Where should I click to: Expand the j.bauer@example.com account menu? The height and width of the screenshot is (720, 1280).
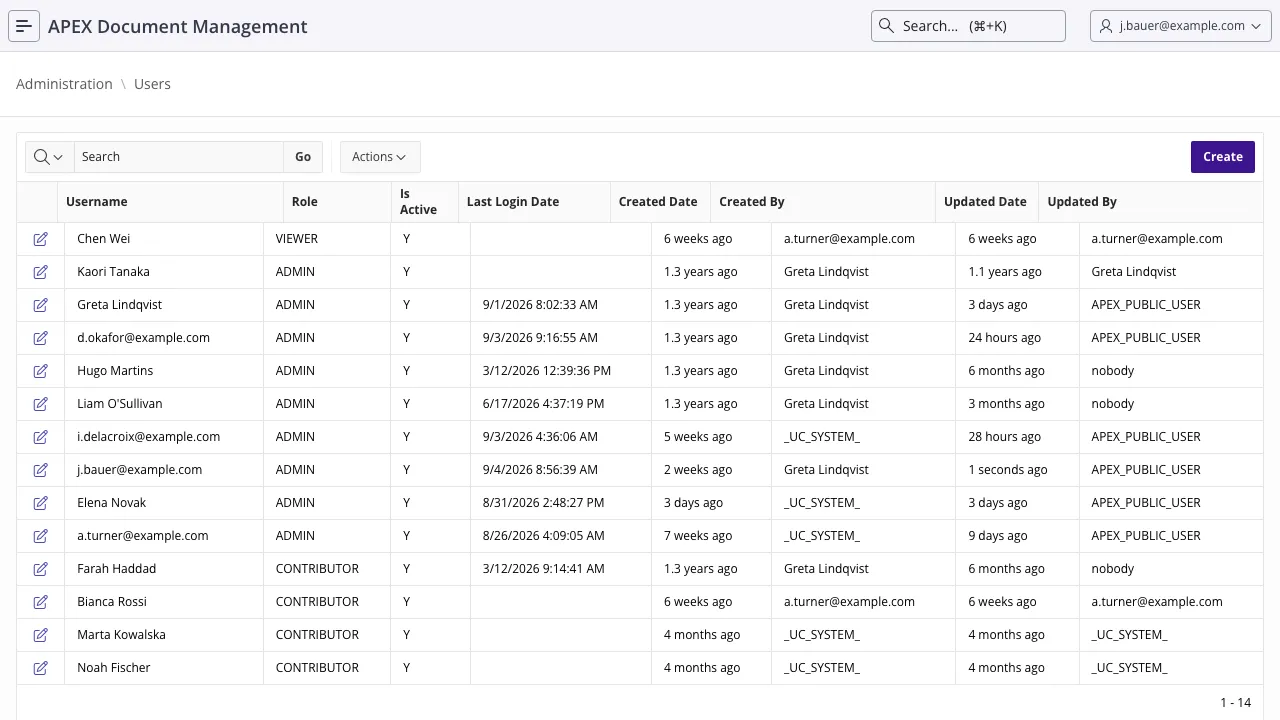(x=1181, y=26)
